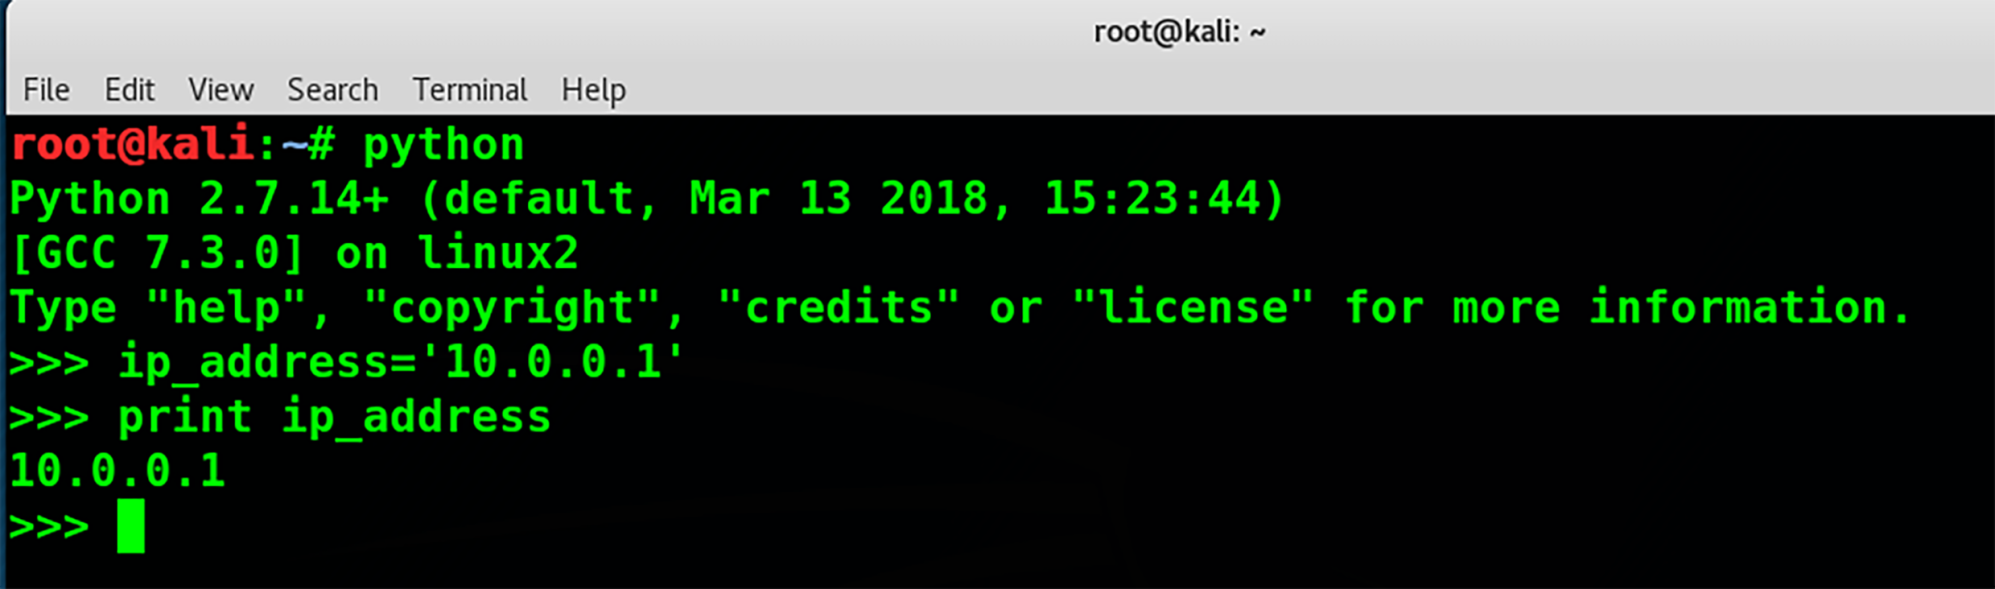Open the Terminal menu

click(470, 90)
